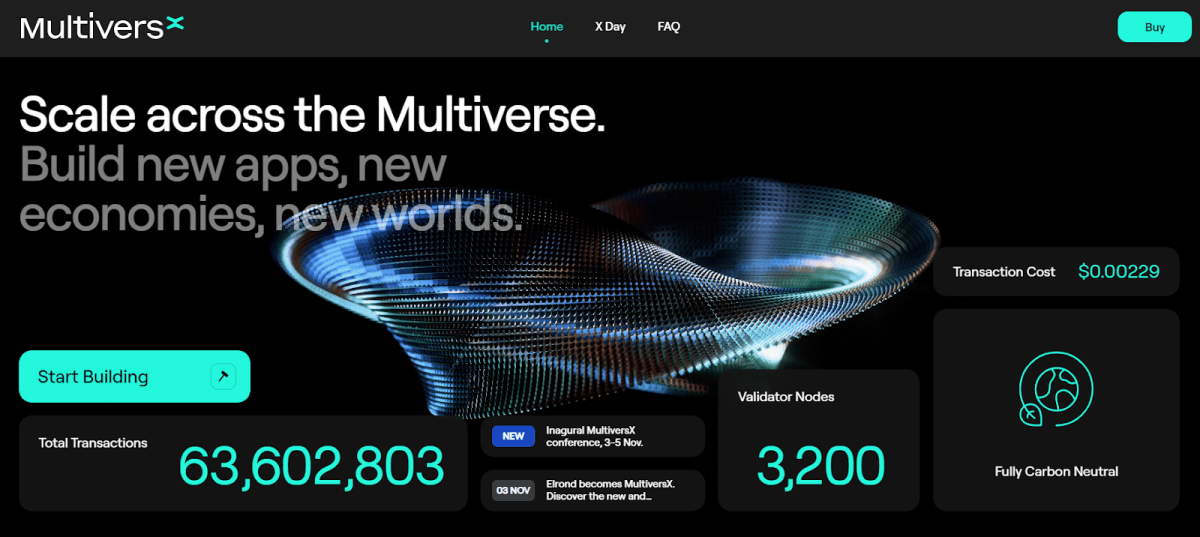Click the 3,200 validator count
Viewport: 1200px width, 537px height.
point(820,465)
